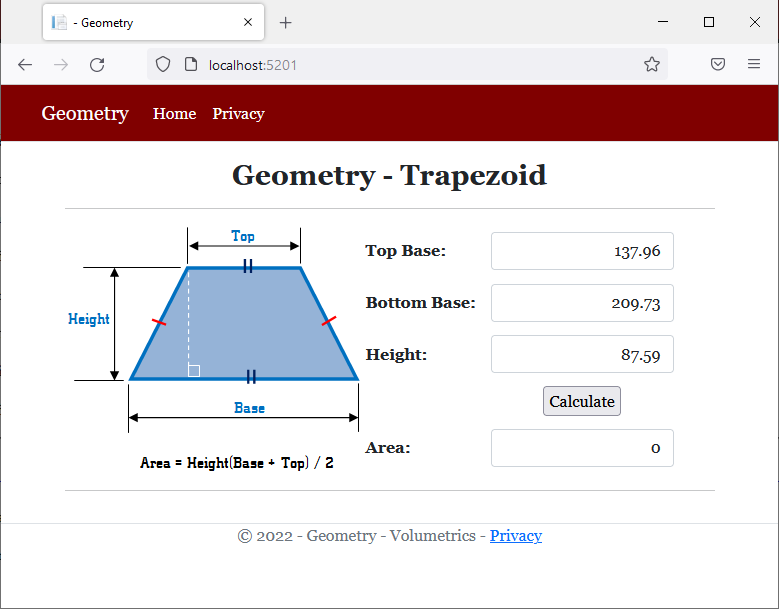Click the 'Height:' form label
This screenshot has width=779, height=609.
(x=396, y=354)
